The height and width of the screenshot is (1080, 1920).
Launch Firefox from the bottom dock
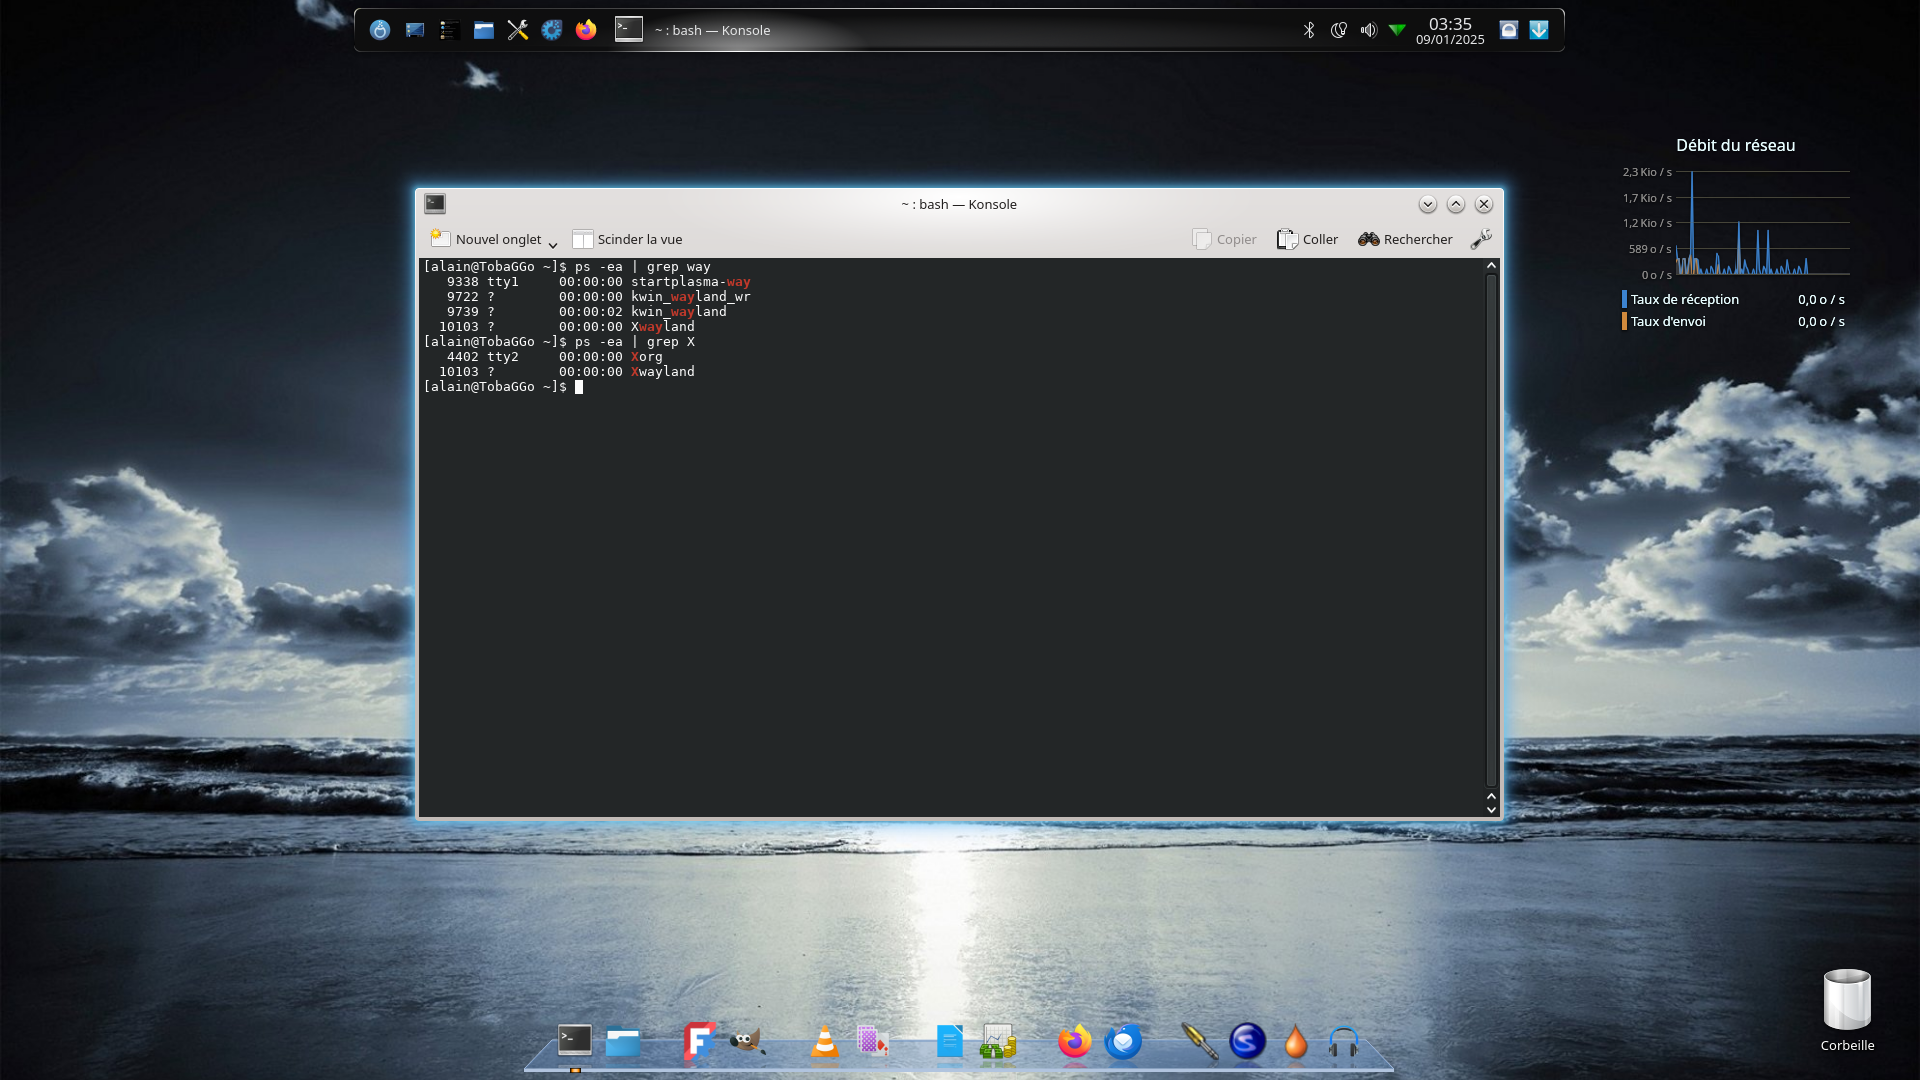coord(1074,1041)
